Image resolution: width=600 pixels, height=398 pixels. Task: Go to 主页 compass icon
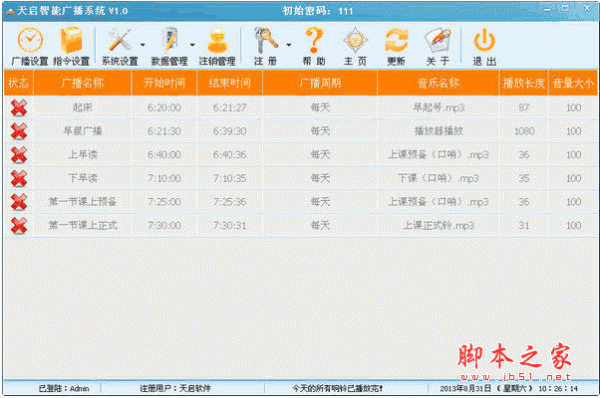(x=355, y=40)
